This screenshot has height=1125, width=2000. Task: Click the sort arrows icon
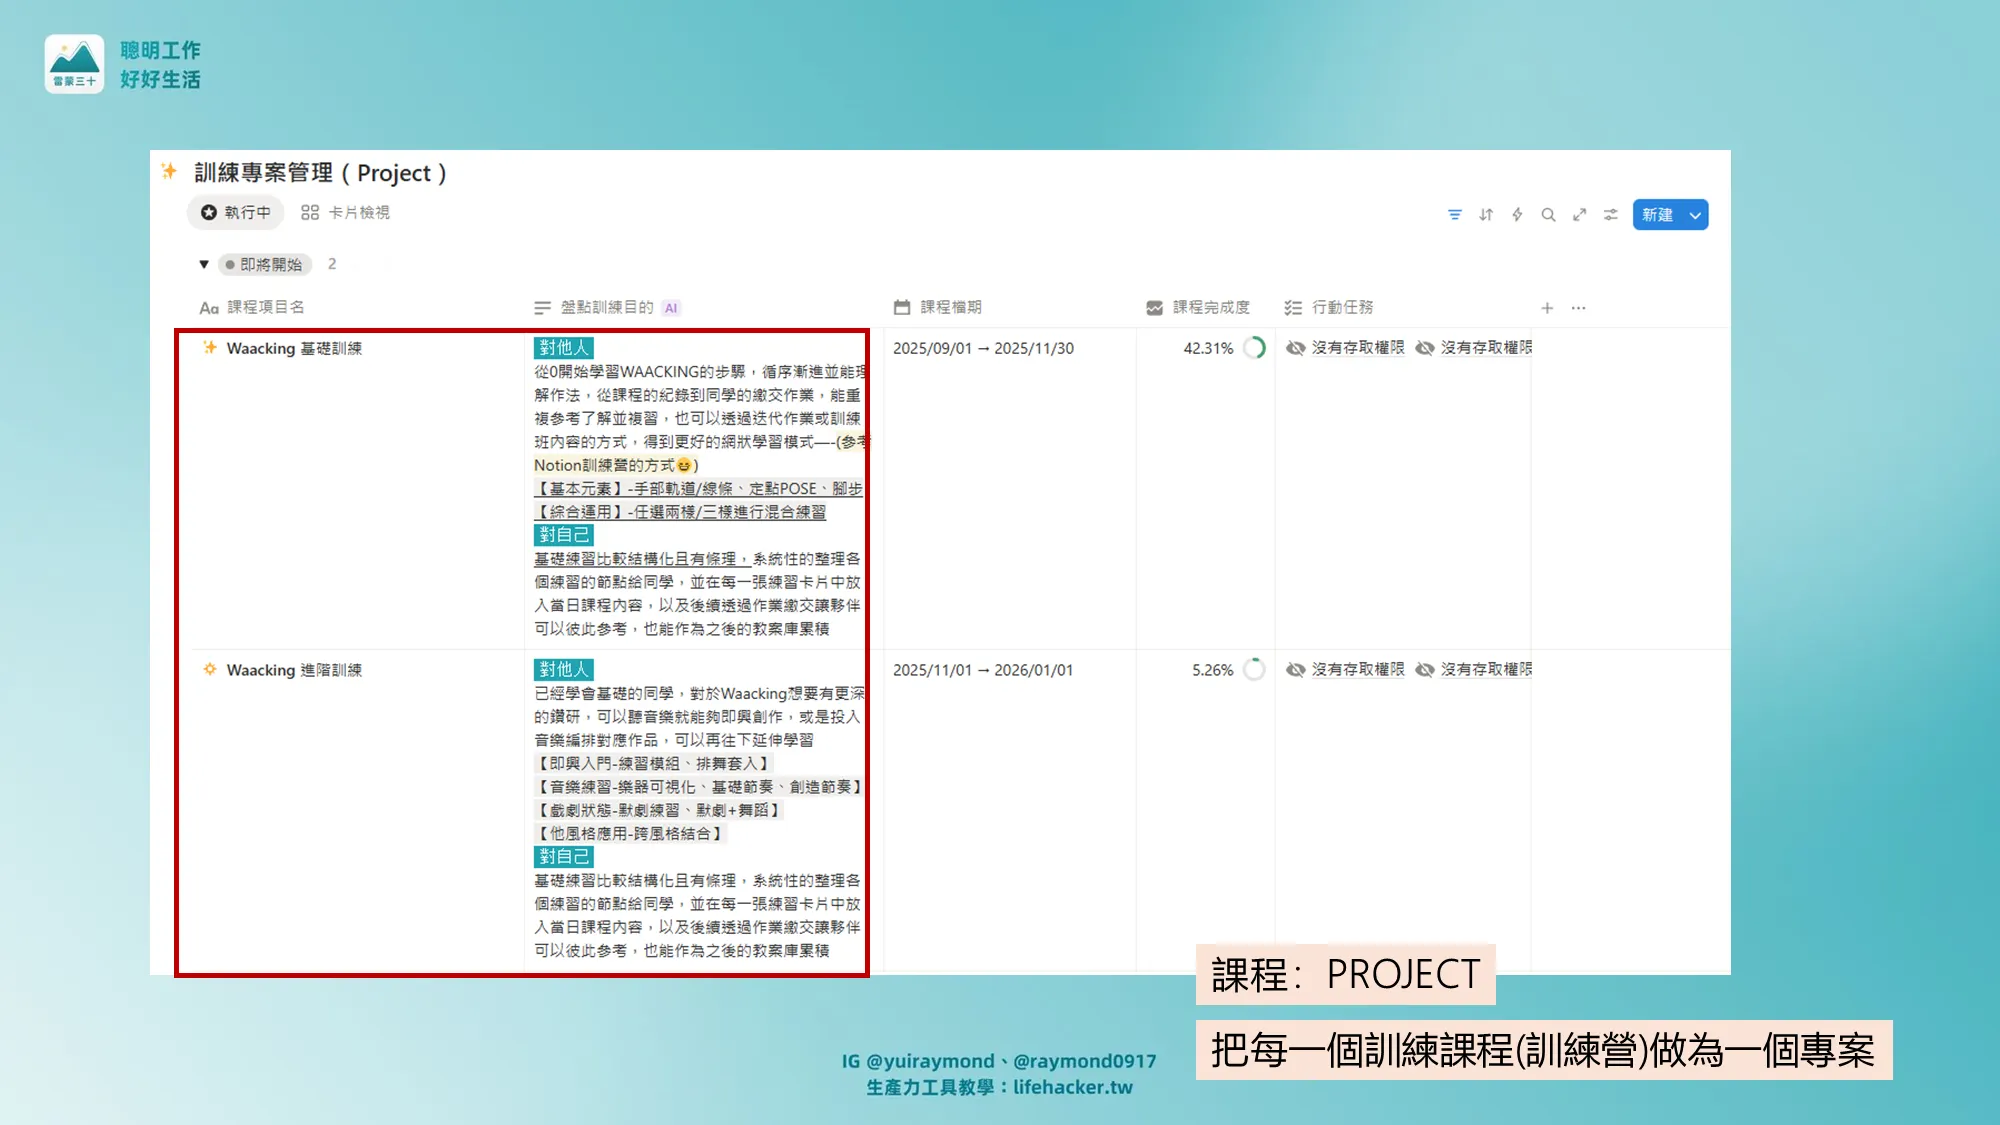[1486, 215]
